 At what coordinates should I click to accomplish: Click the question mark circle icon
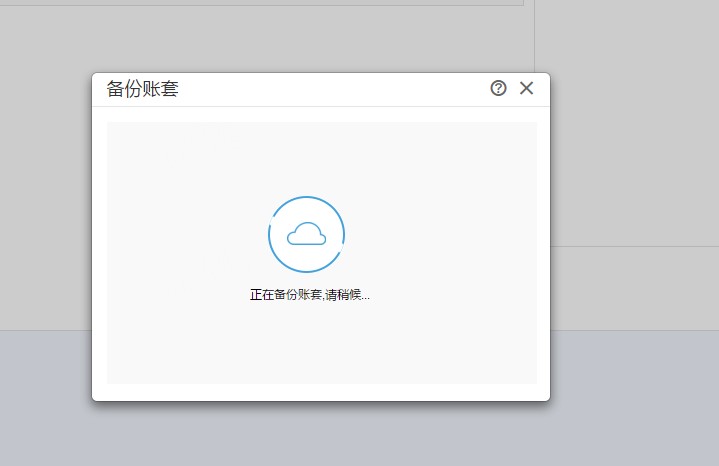click(498, 88)
